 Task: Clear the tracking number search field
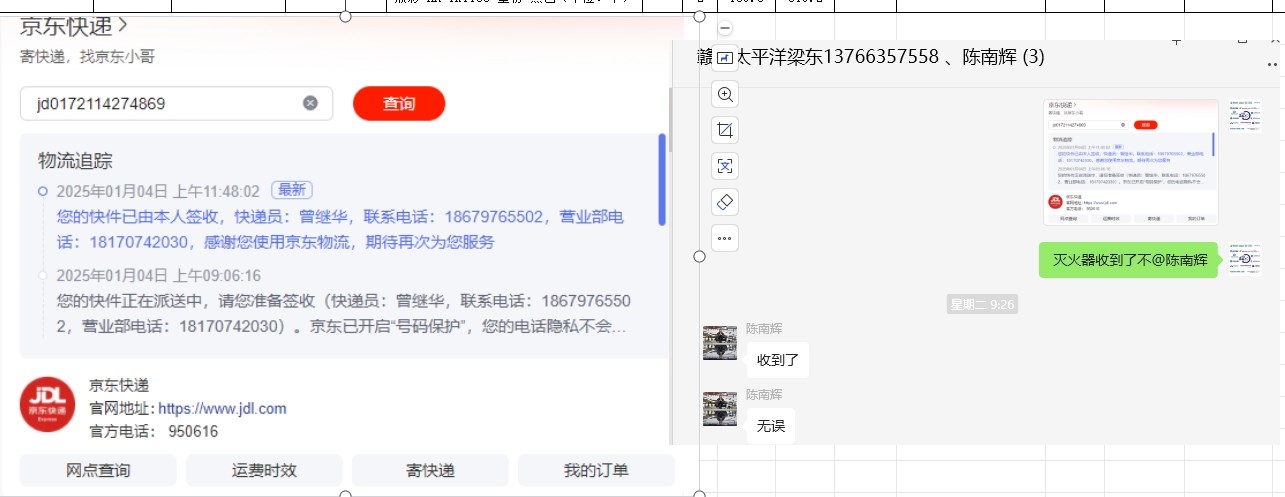310,103
